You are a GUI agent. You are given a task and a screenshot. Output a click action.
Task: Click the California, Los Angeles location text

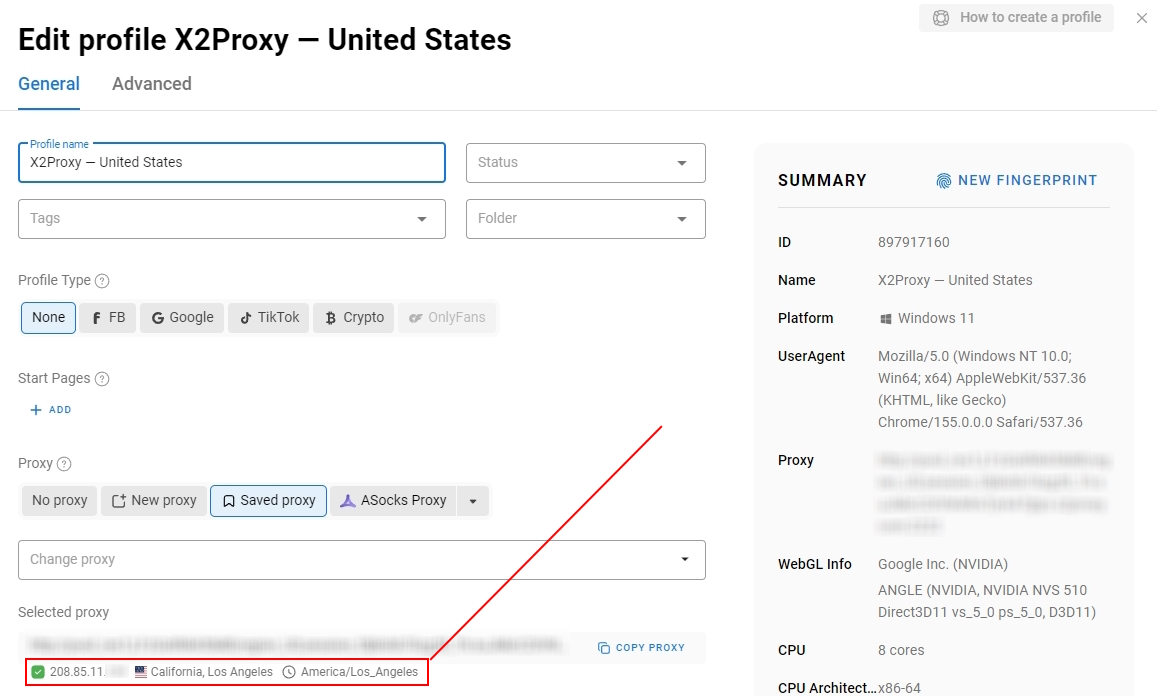click(212, 672)
